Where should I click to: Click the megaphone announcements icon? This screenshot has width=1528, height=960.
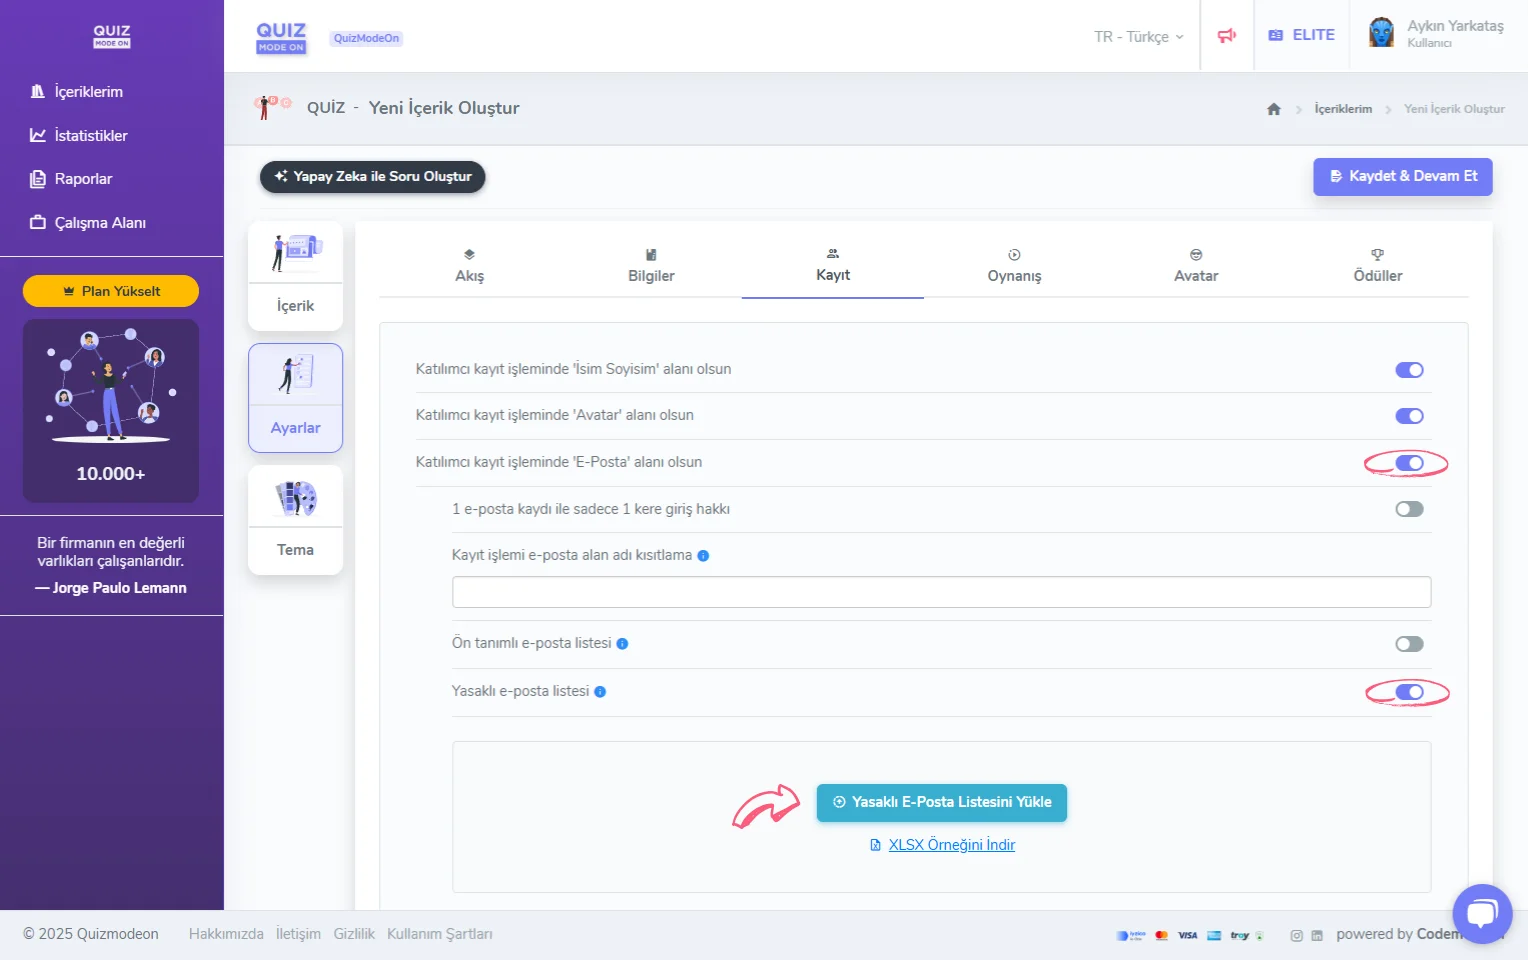1226,36
